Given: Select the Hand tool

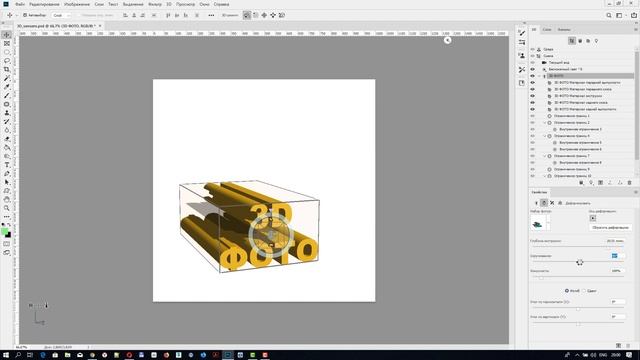Looking at the screenshot, I should pyautogui.click(x=7, y=200).
